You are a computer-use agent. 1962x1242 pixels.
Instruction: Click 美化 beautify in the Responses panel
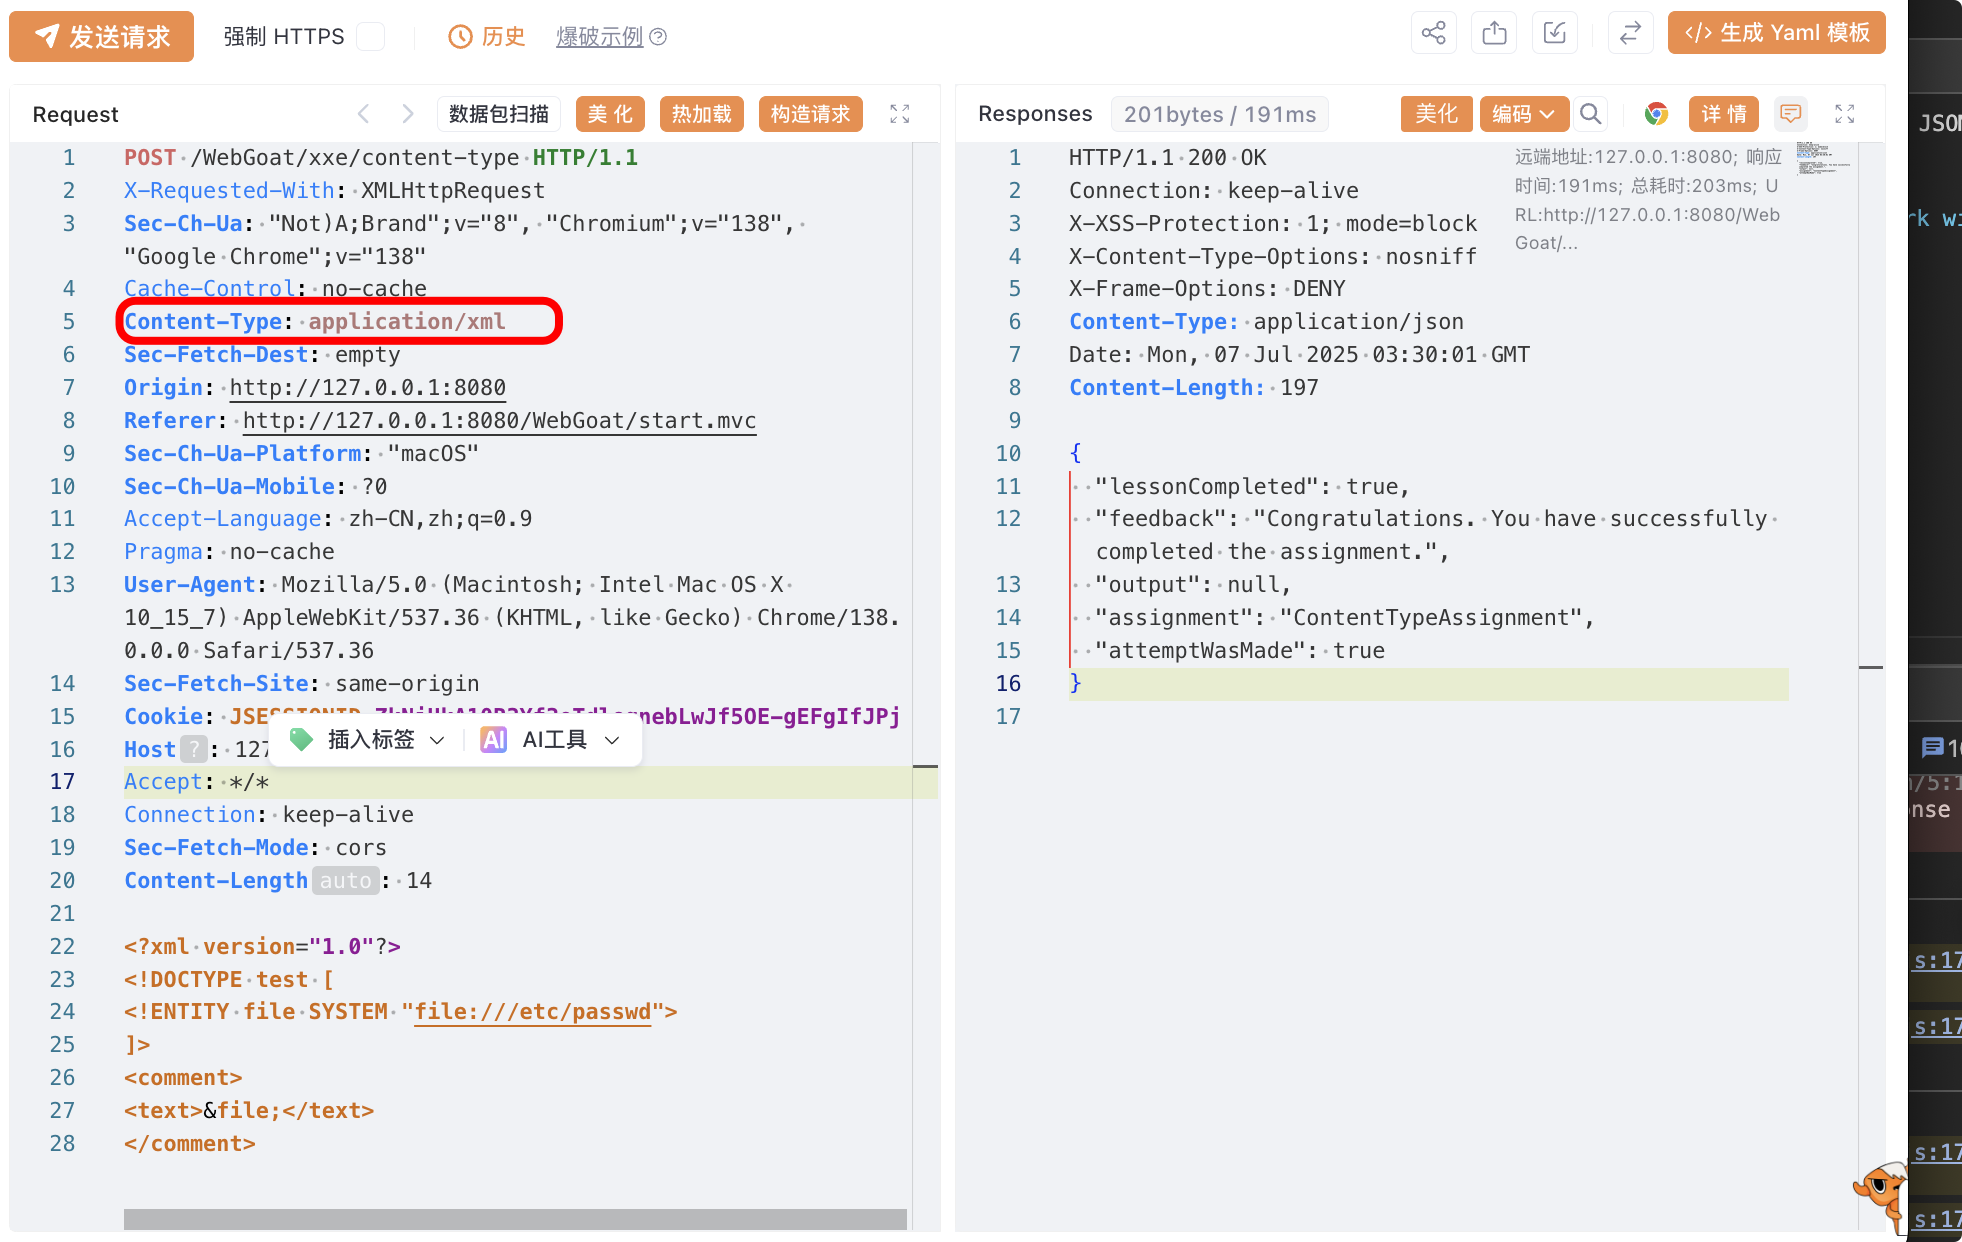pos(1437,114)
